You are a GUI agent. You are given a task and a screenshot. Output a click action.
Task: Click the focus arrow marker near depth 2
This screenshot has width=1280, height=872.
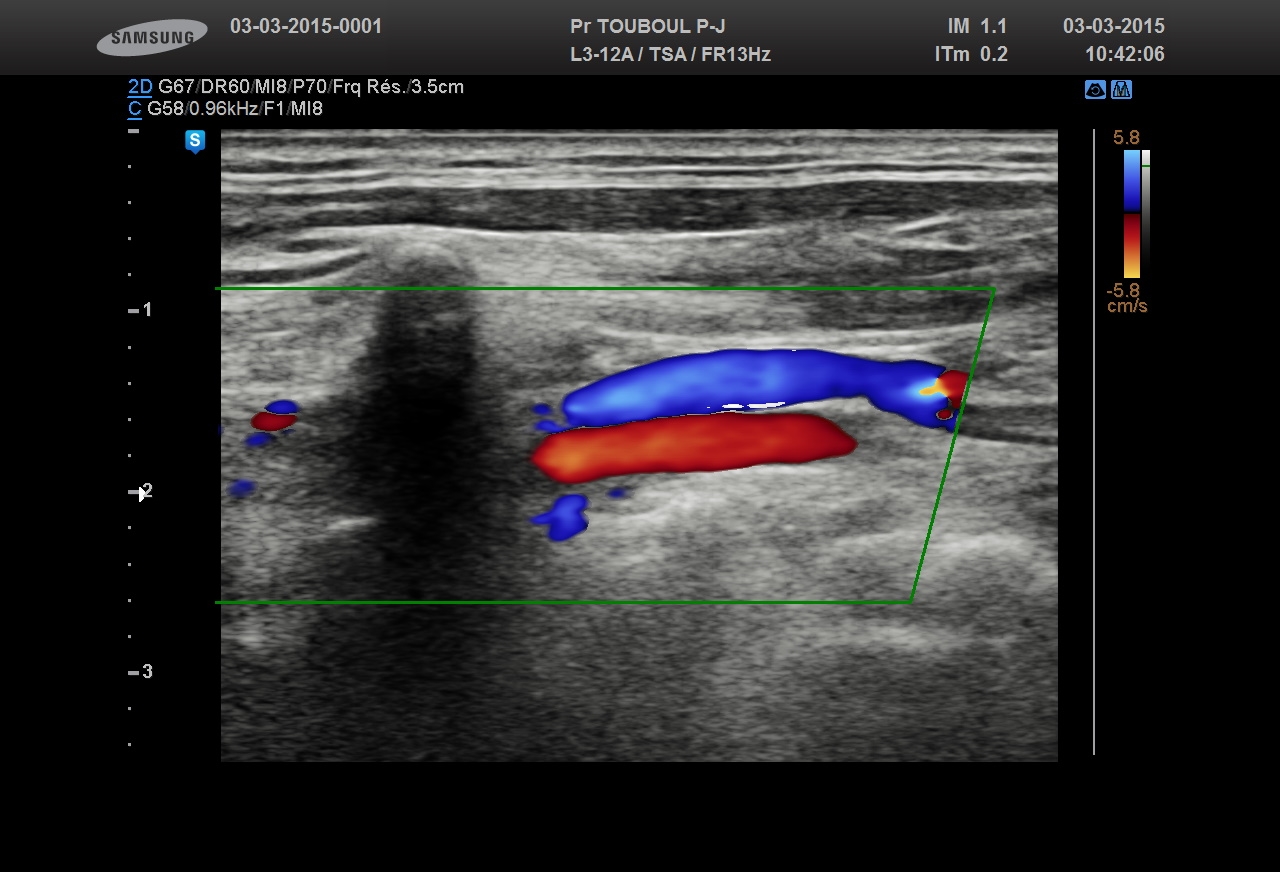point(139,493)
